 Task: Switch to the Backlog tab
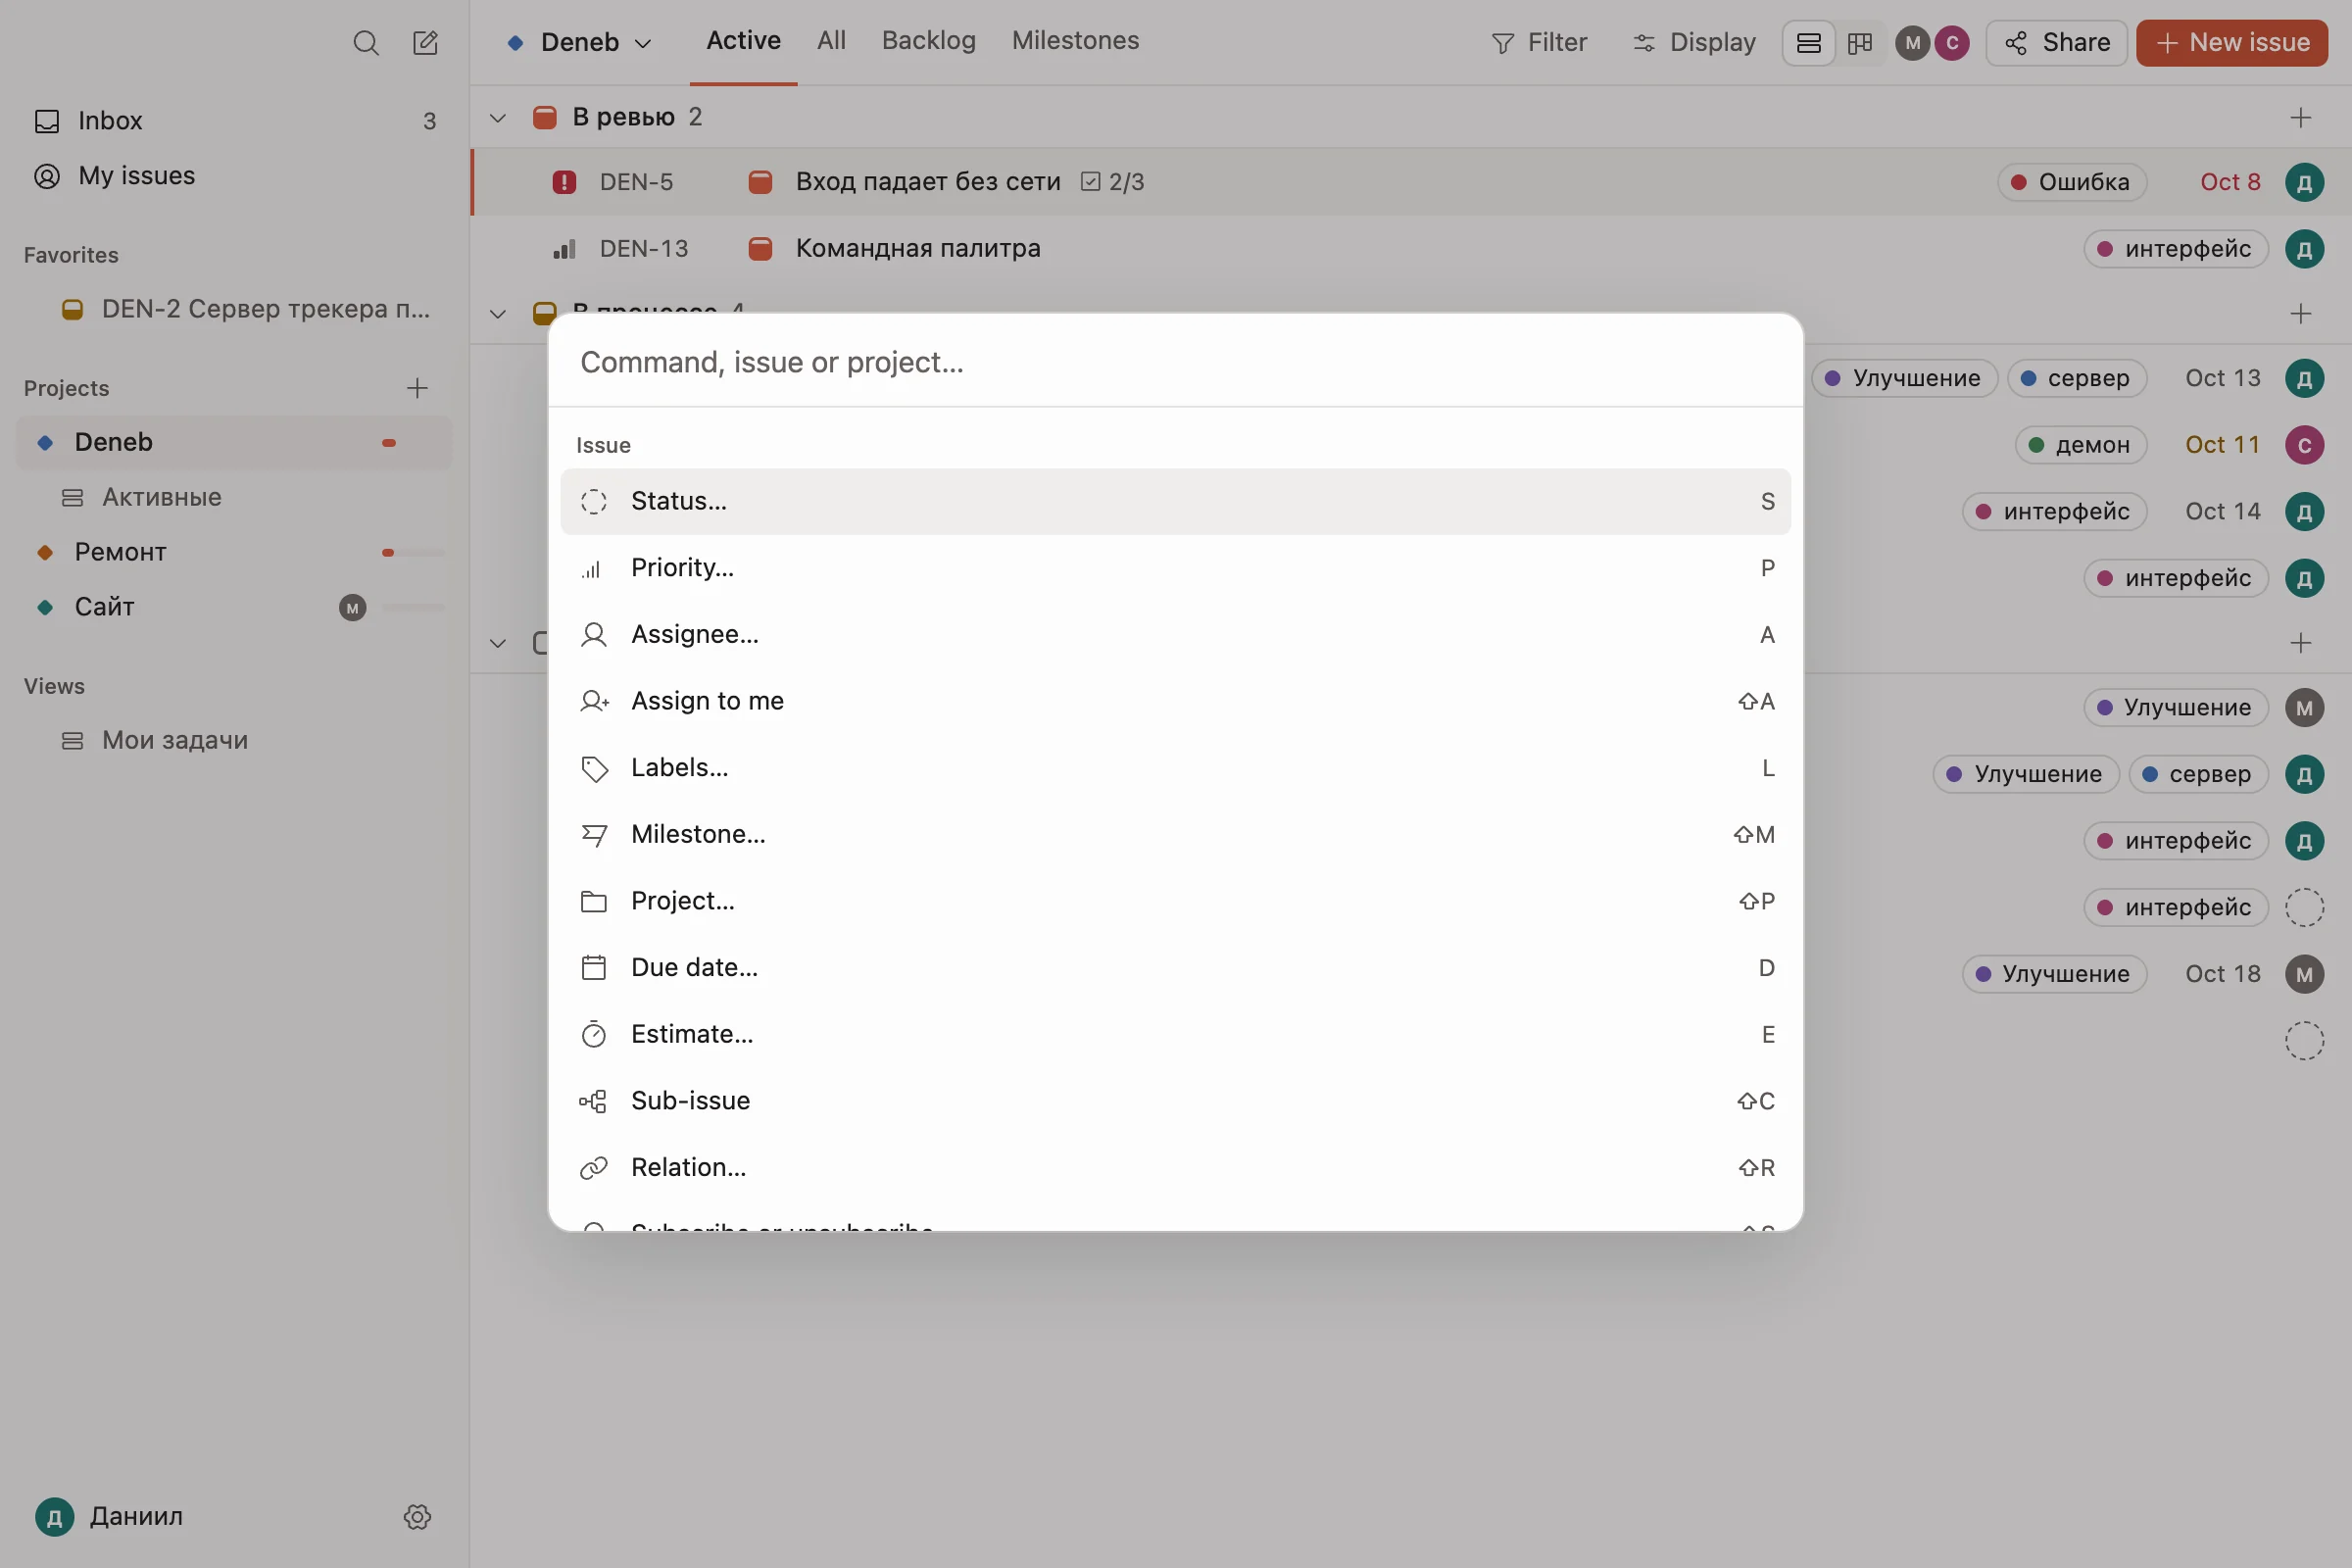point(928,41)
